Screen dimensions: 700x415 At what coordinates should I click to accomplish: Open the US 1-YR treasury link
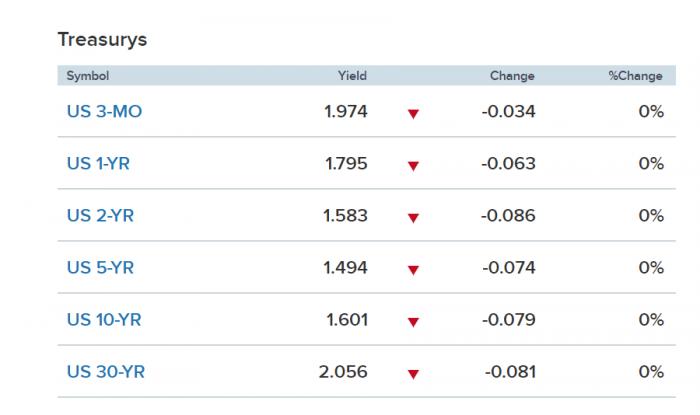pos(98,164)
